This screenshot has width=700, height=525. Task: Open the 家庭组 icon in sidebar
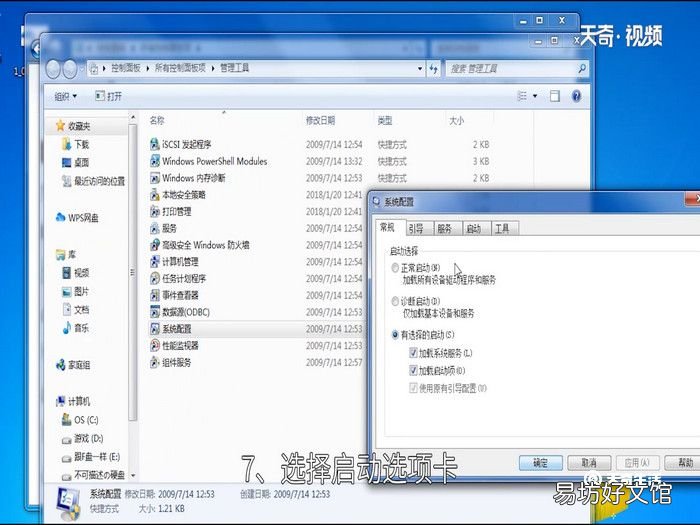pyautogui.click(x=60, y=365)
